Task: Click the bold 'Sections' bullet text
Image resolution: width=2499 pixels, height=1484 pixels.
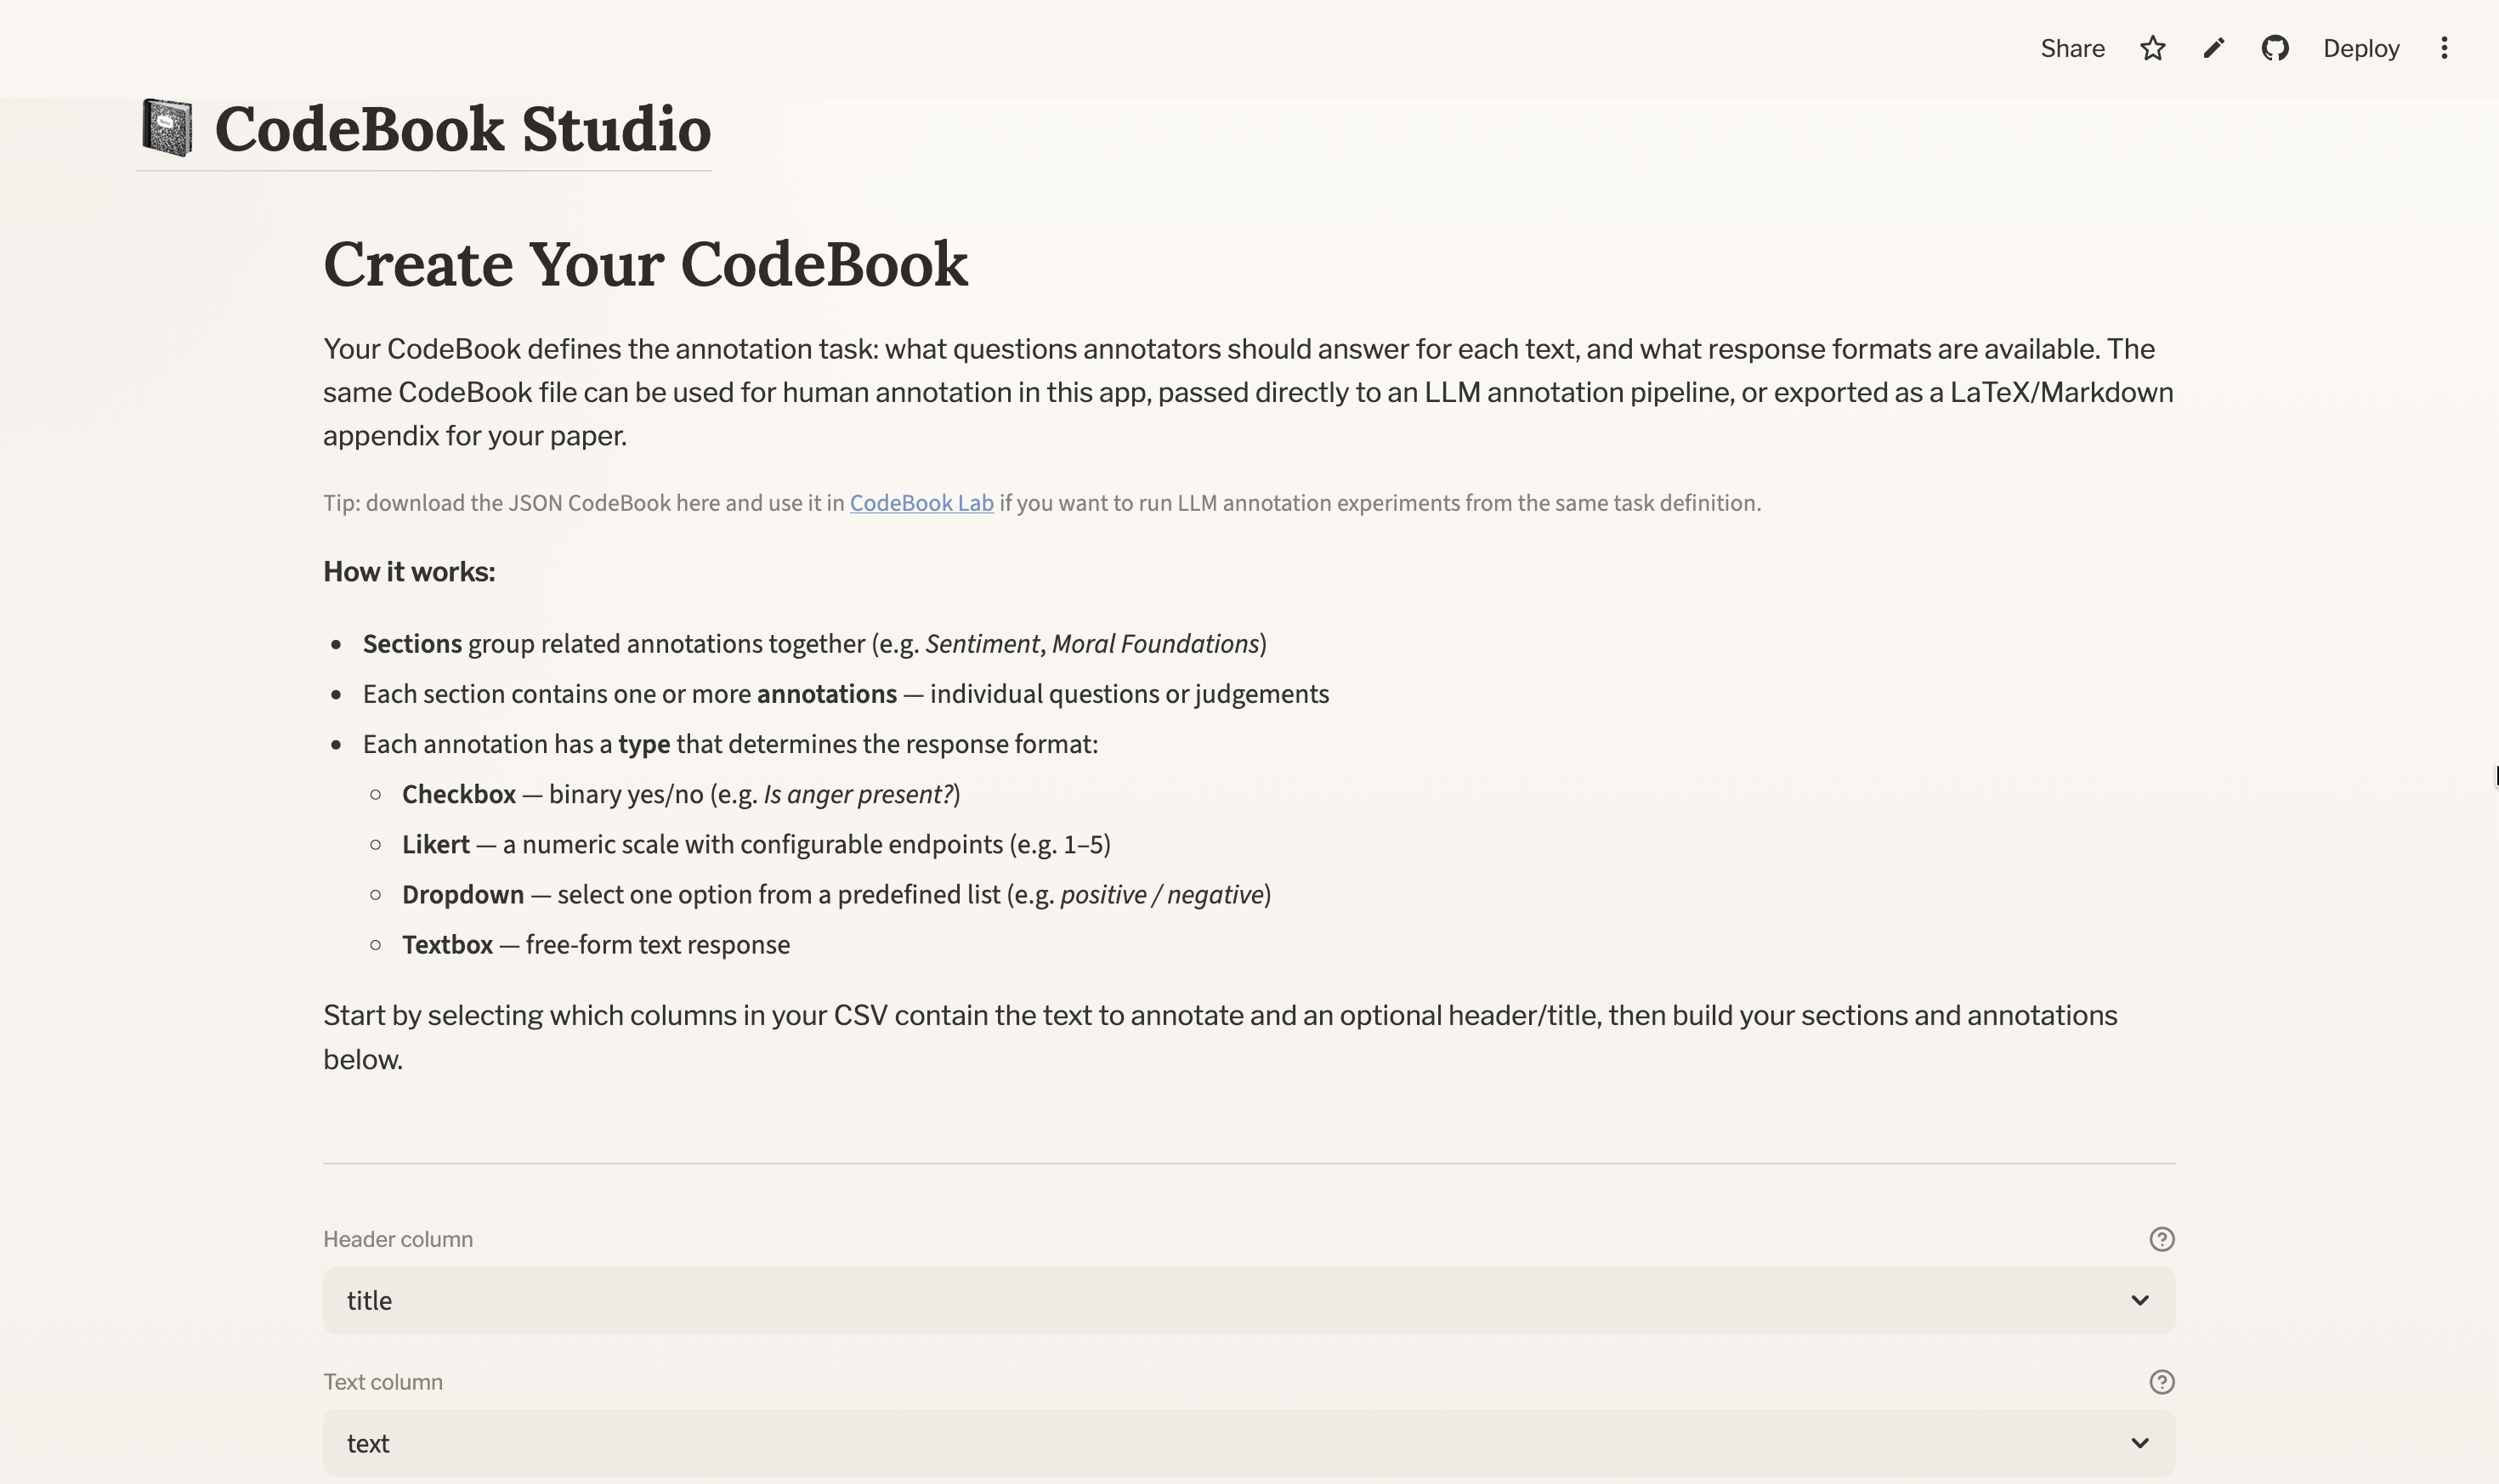Action: pyautogui.click(x=412, y=643)
